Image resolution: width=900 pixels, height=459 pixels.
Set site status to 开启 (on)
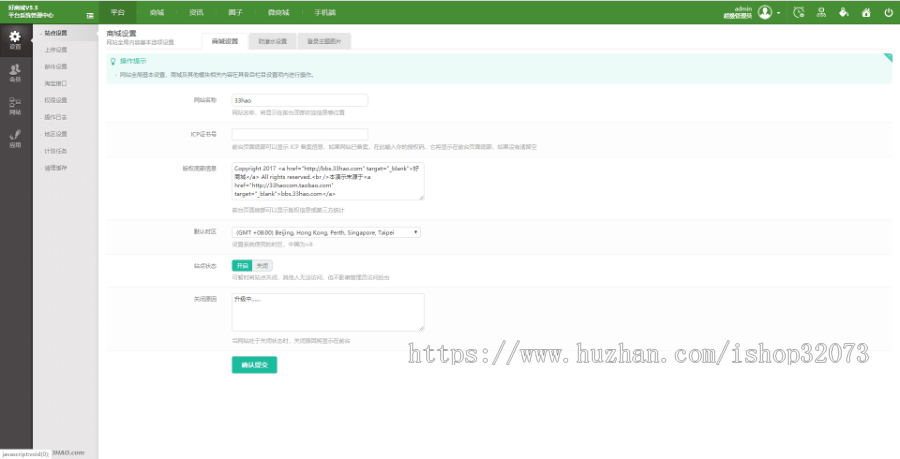(x=242, y=266)
